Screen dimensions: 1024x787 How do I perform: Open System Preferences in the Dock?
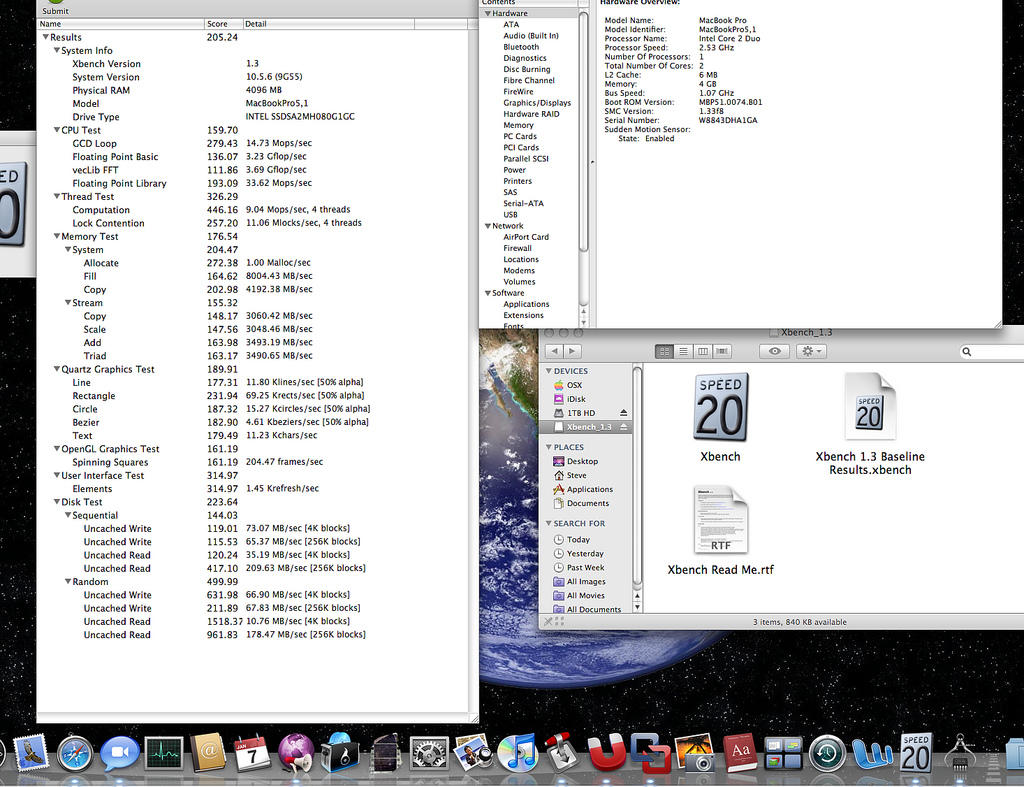coord(429,752)
